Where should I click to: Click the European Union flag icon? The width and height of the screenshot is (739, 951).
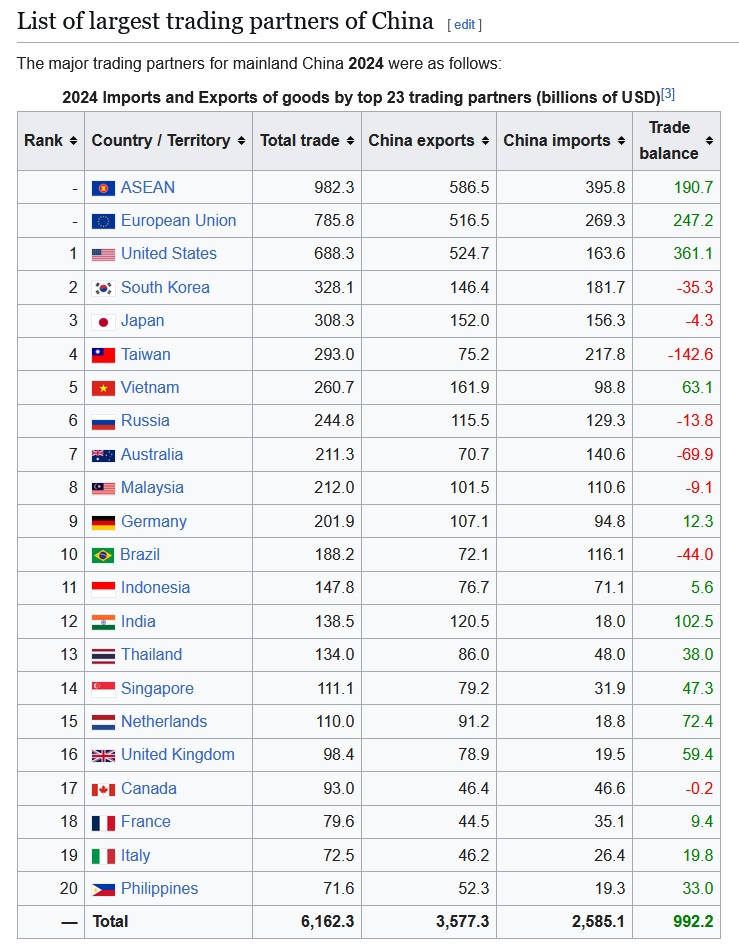coord(103,221)
